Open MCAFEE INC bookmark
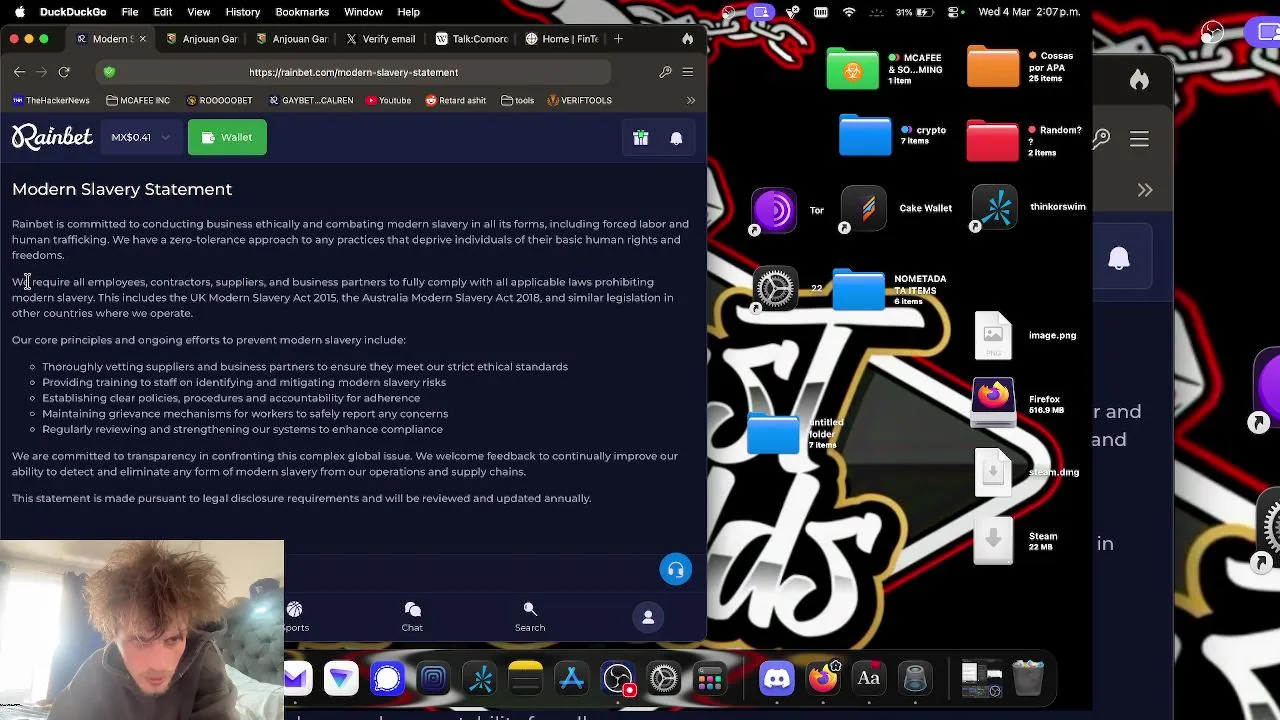The height and width of the screenshot is (720, 1280). [x=138, y=100]
